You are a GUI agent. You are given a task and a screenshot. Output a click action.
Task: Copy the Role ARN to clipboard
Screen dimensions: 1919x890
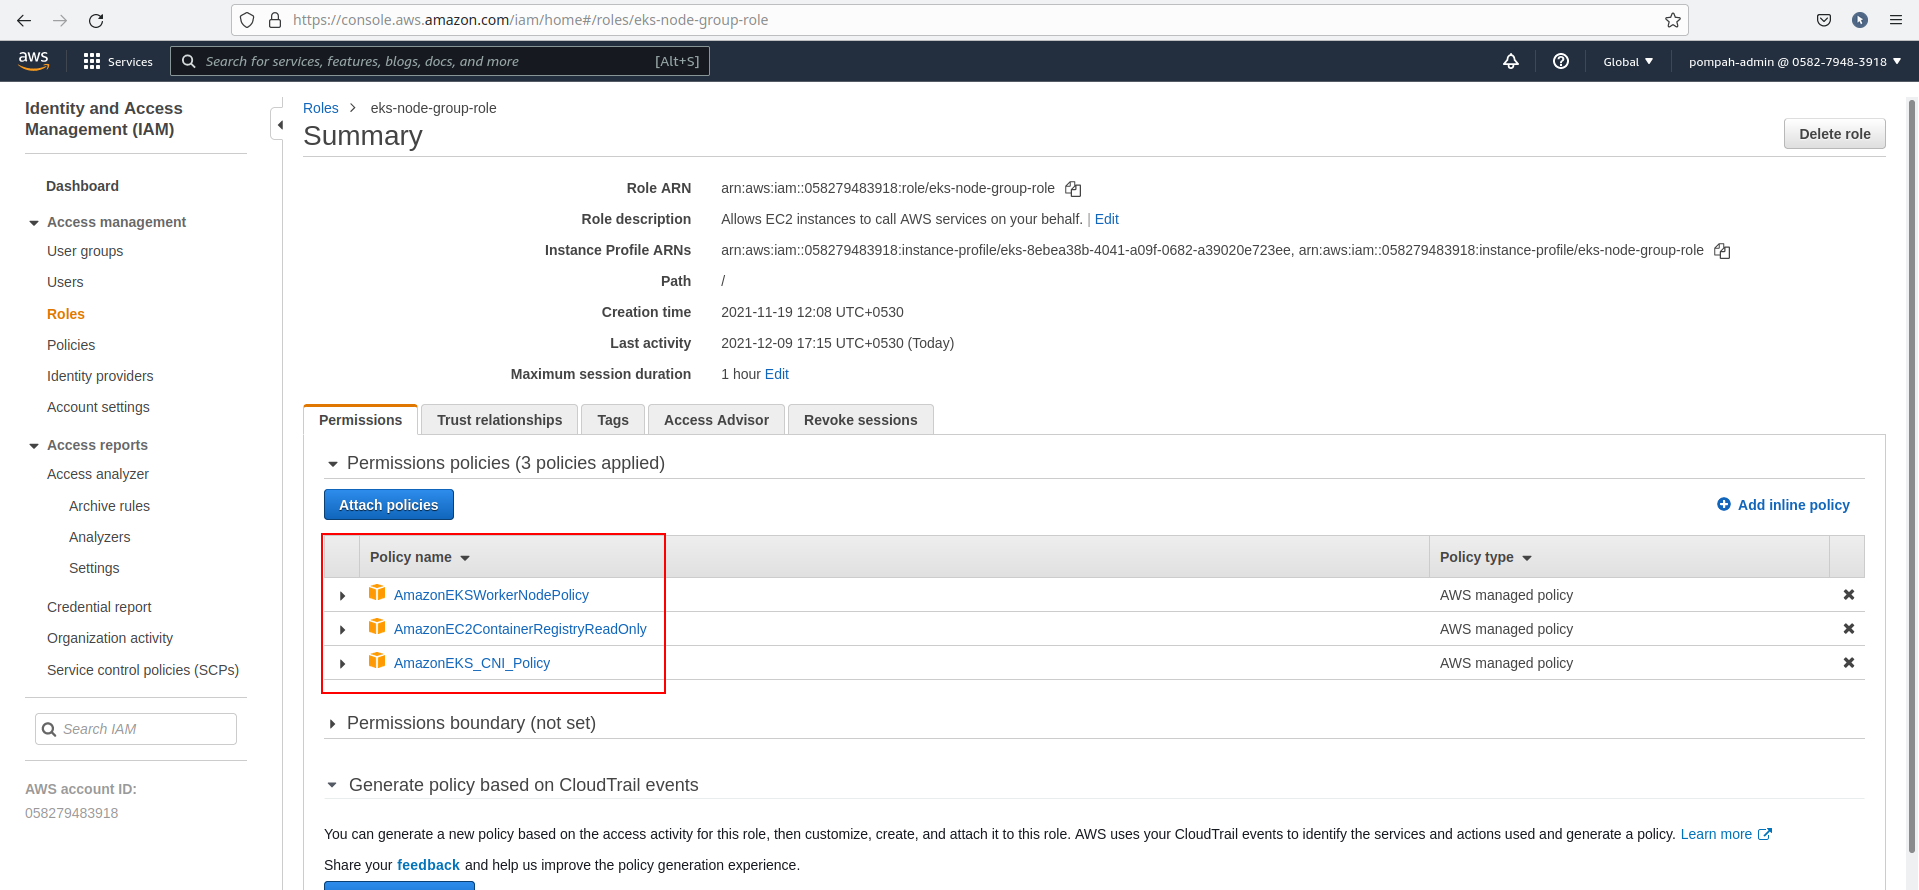pyautogui.click(x=1073, y=189)
